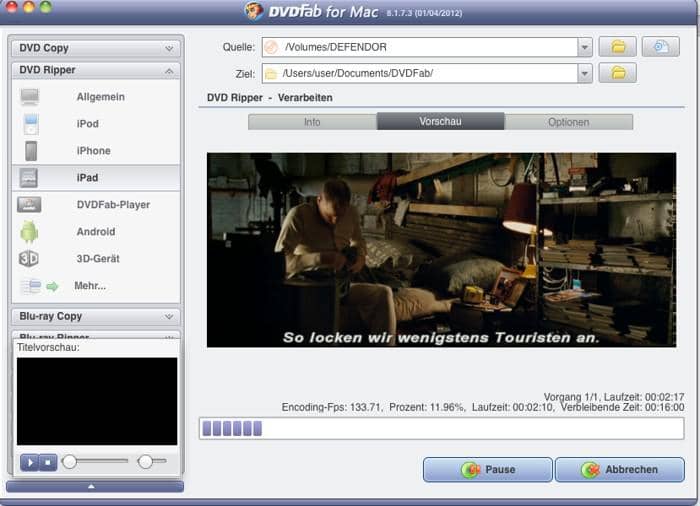Viewport: 700px width, 506px height.
Task: Click the main video preview frame
Action: [442, 250]
